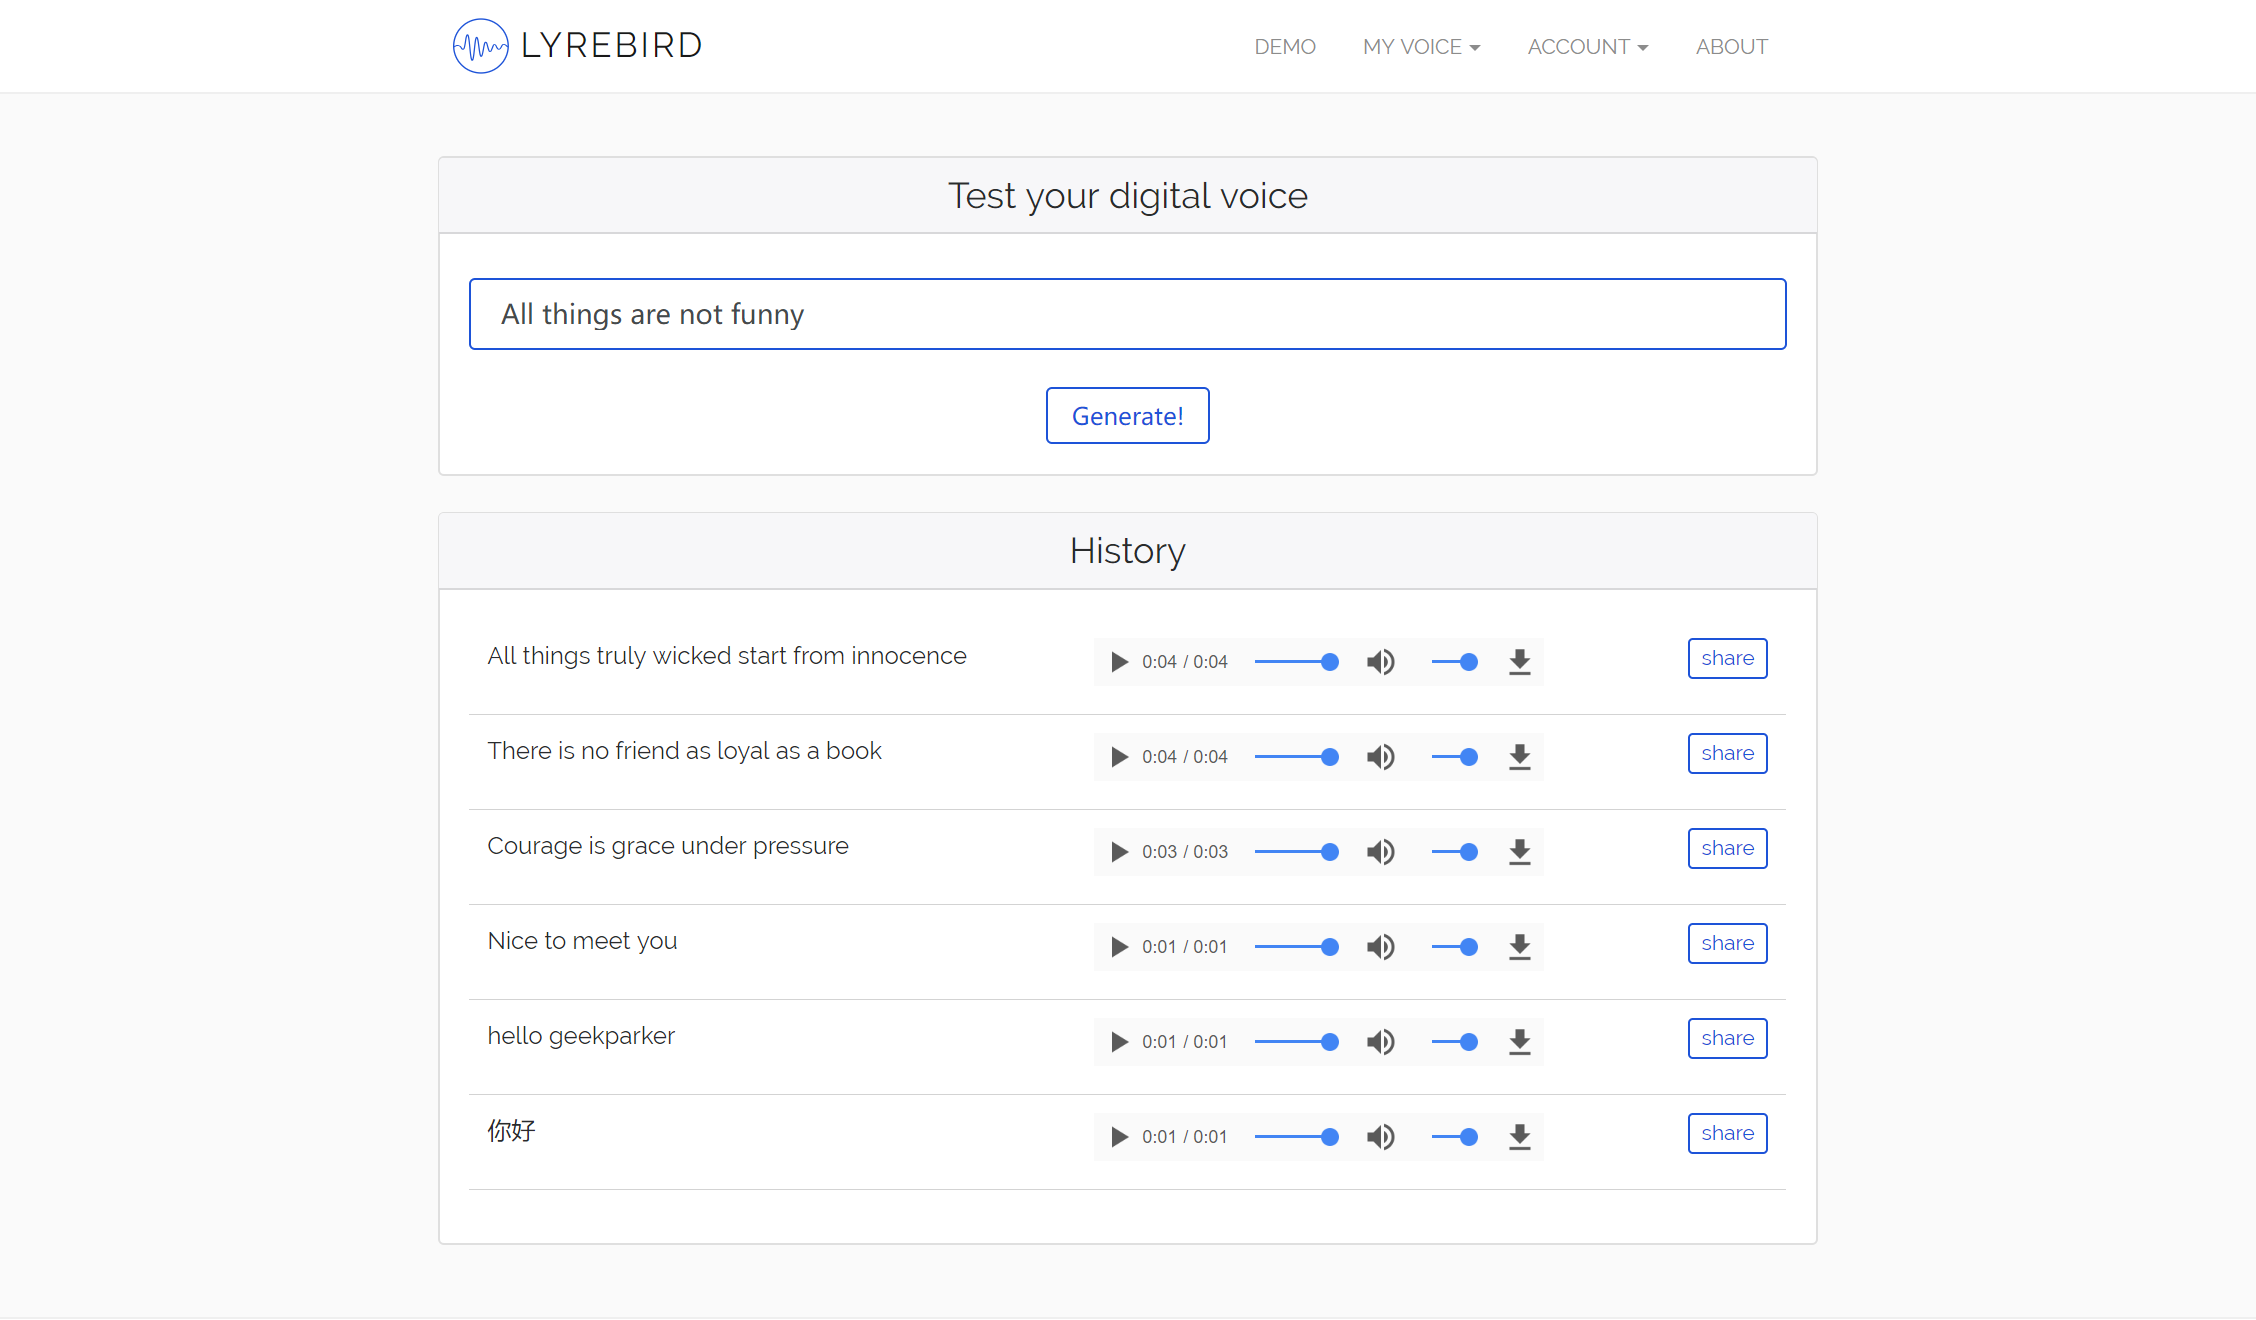Download the 'There is no friend' audio

point(1520,757)
